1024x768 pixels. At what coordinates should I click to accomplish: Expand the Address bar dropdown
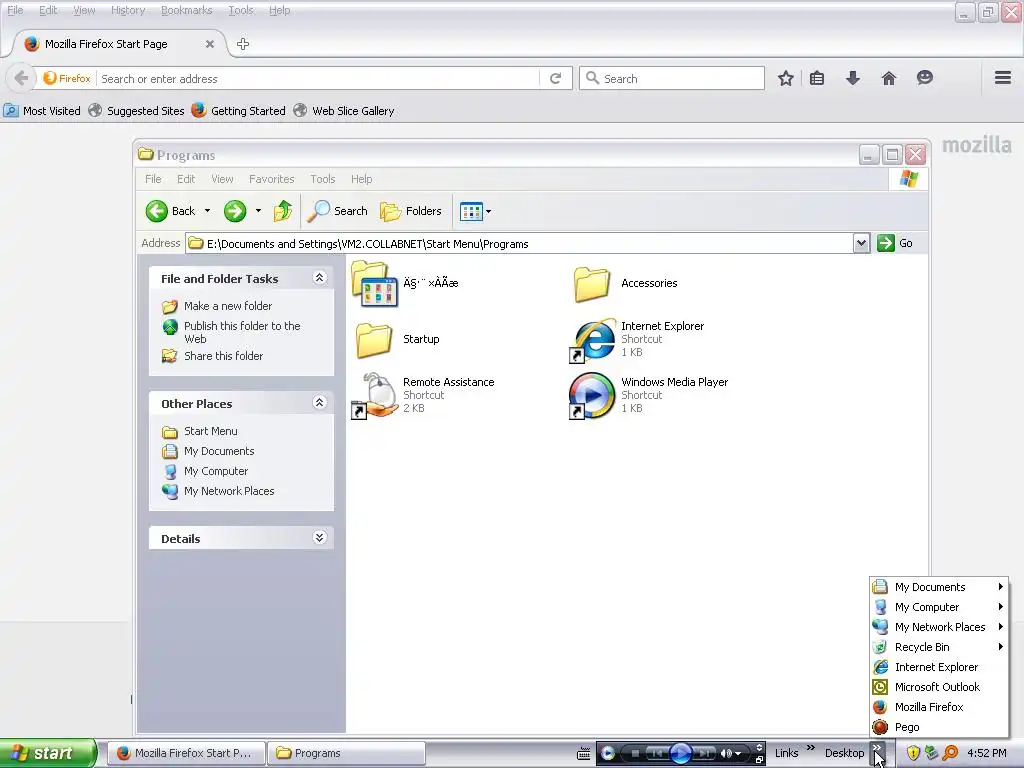coord(861,244)
